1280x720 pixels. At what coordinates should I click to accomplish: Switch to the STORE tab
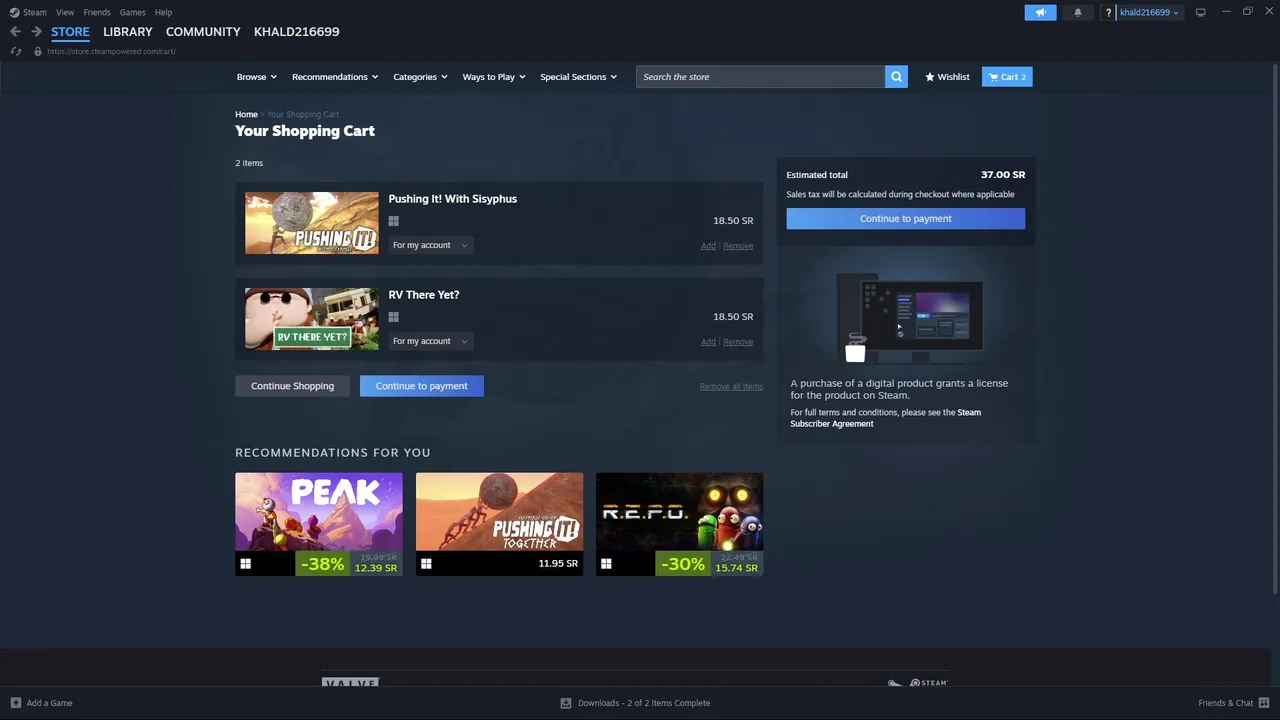[x=70, y=32]
